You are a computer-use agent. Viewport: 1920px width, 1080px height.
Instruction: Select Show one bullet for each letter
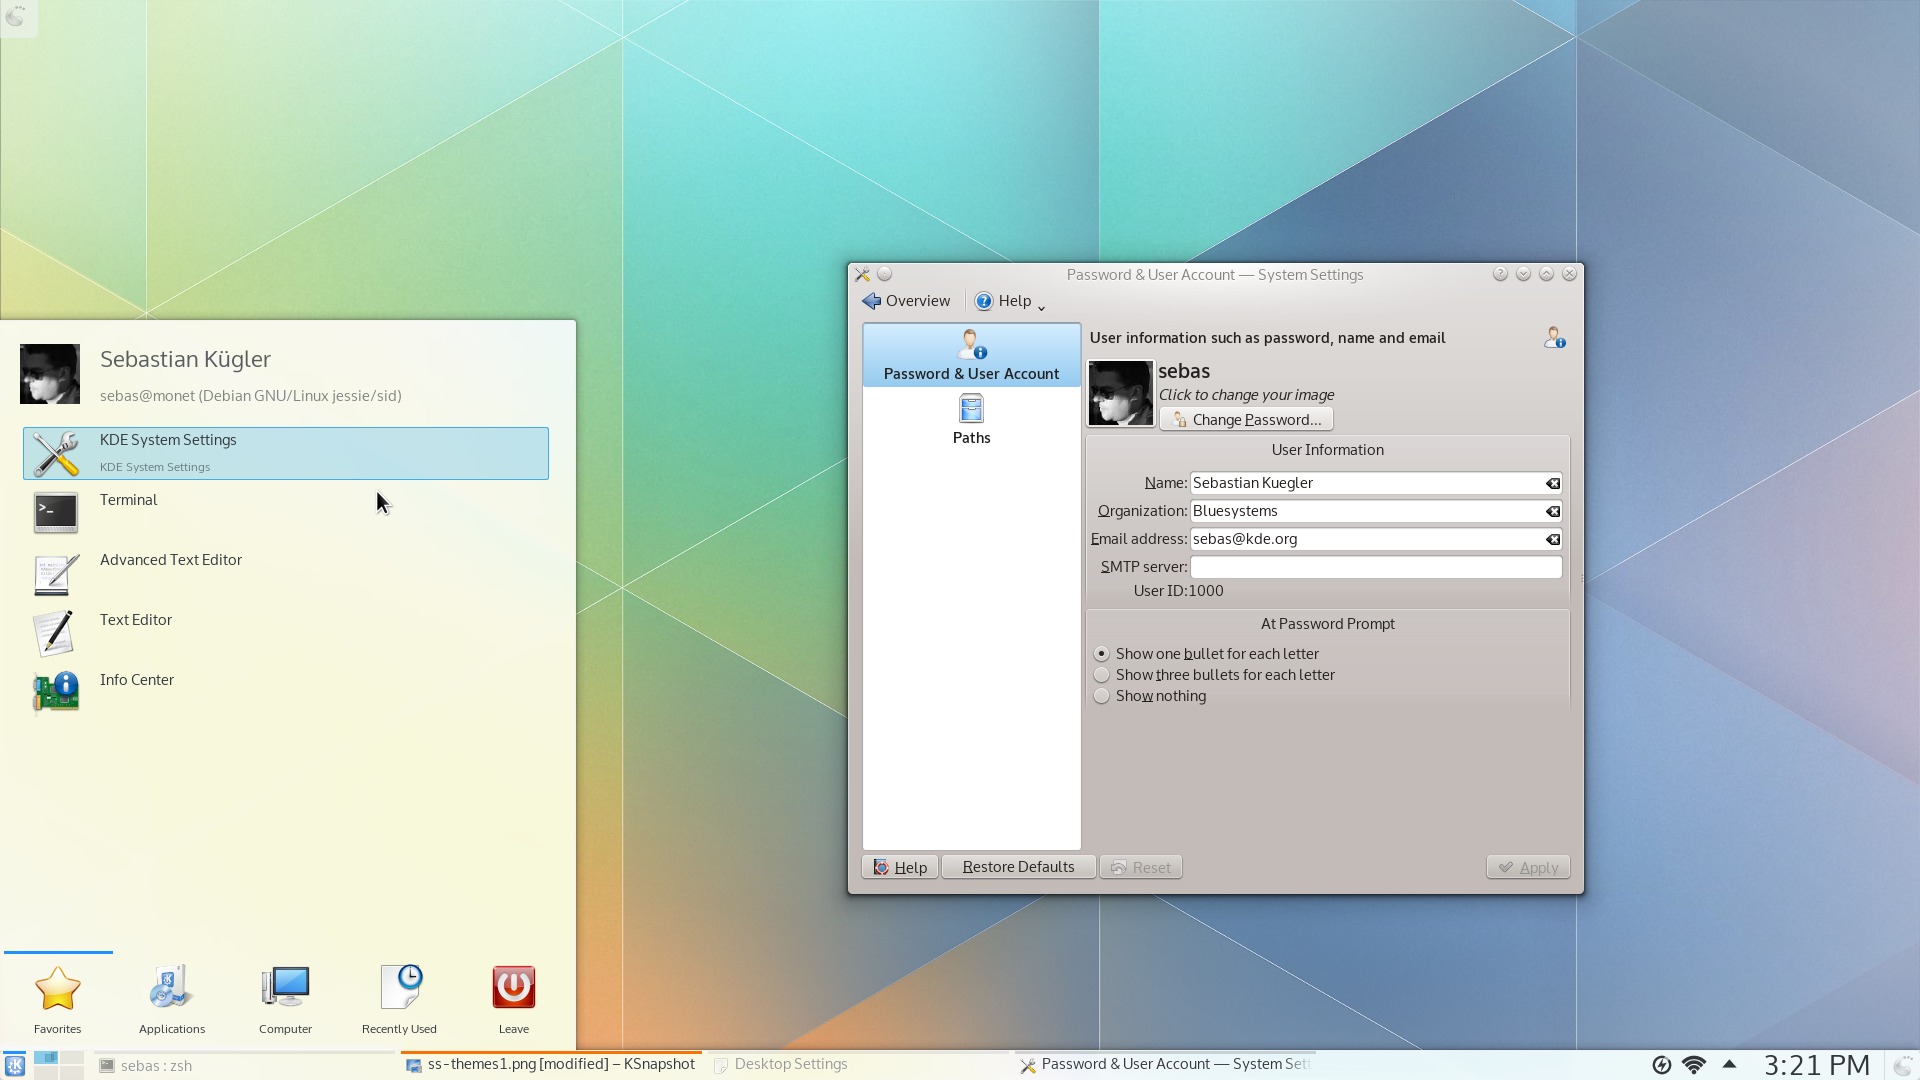[1101, 653]
